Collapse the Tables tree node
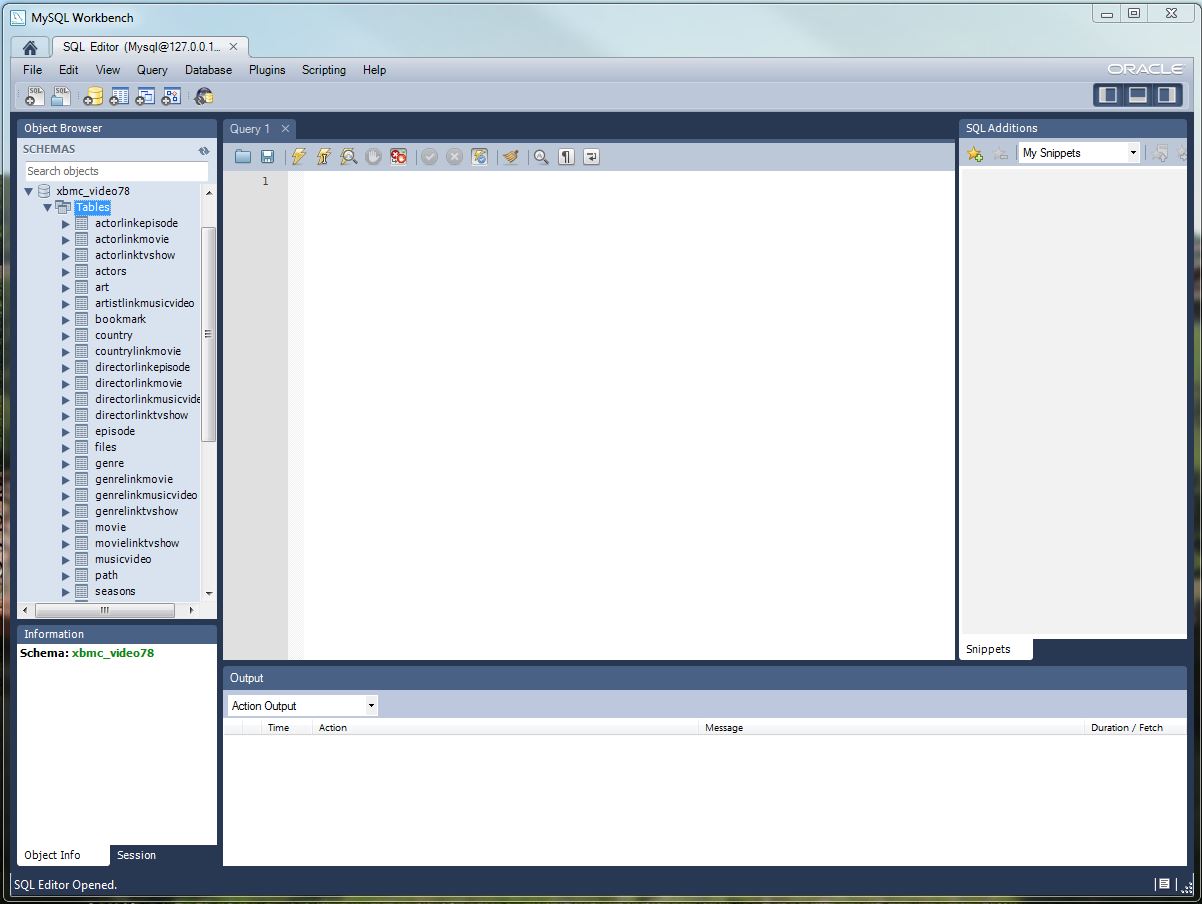Image resolution: width=1202 pixels, height=904 pixels. click(x=47, y=207)
